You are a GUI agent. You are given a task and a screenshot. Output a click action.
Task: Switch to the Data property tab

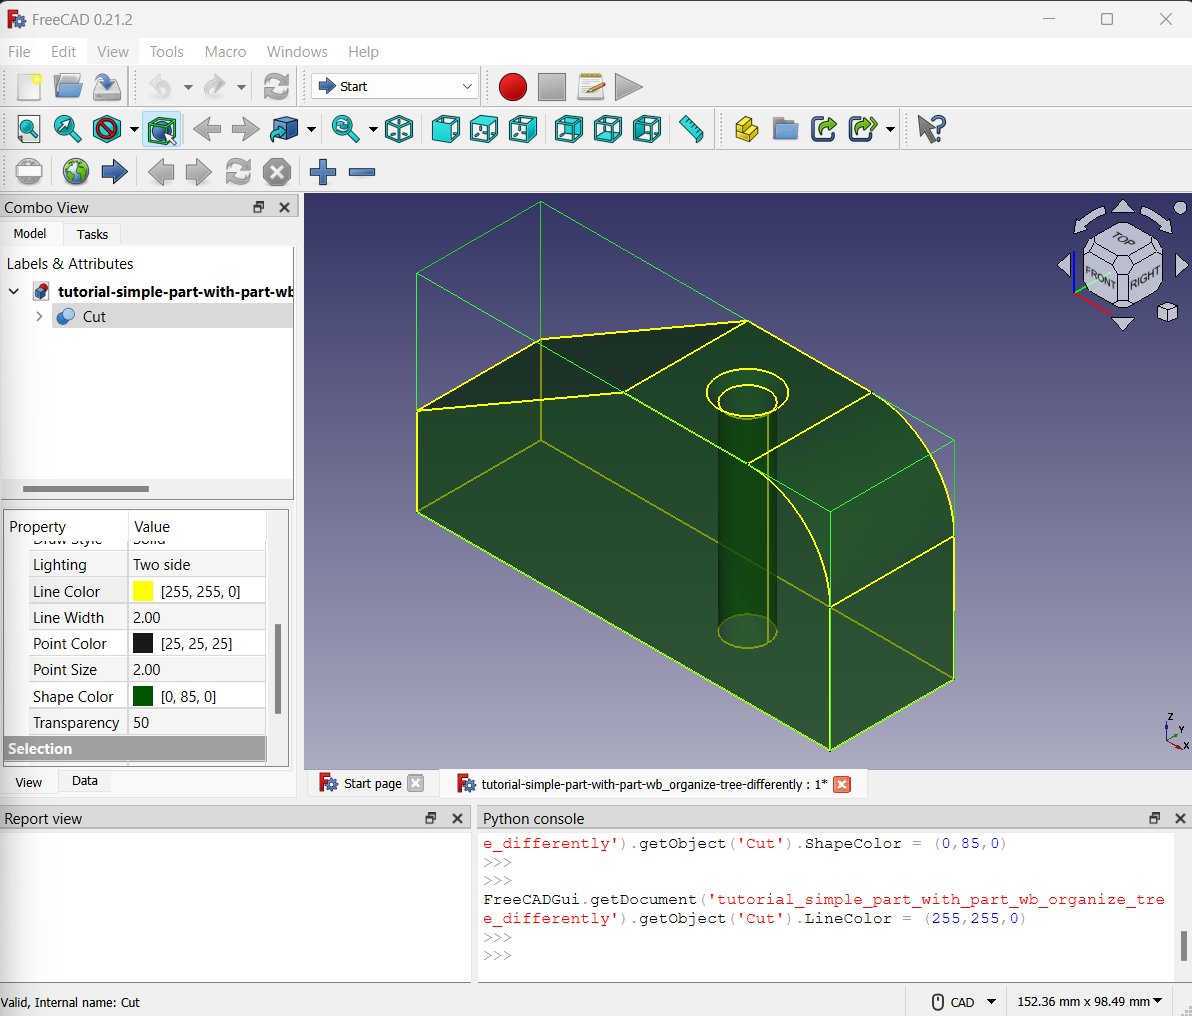coord(84,780)
